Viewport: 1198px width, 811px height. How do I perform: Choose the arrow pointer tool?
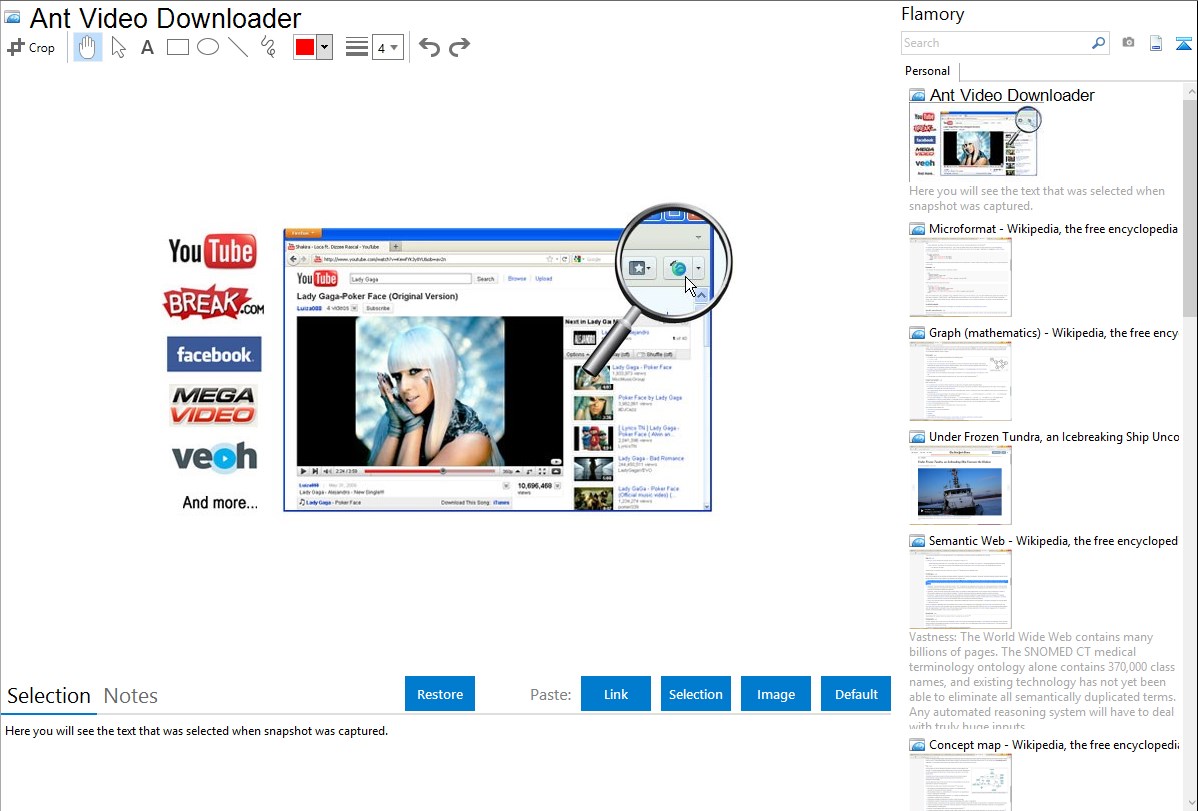tap(118, 47)
